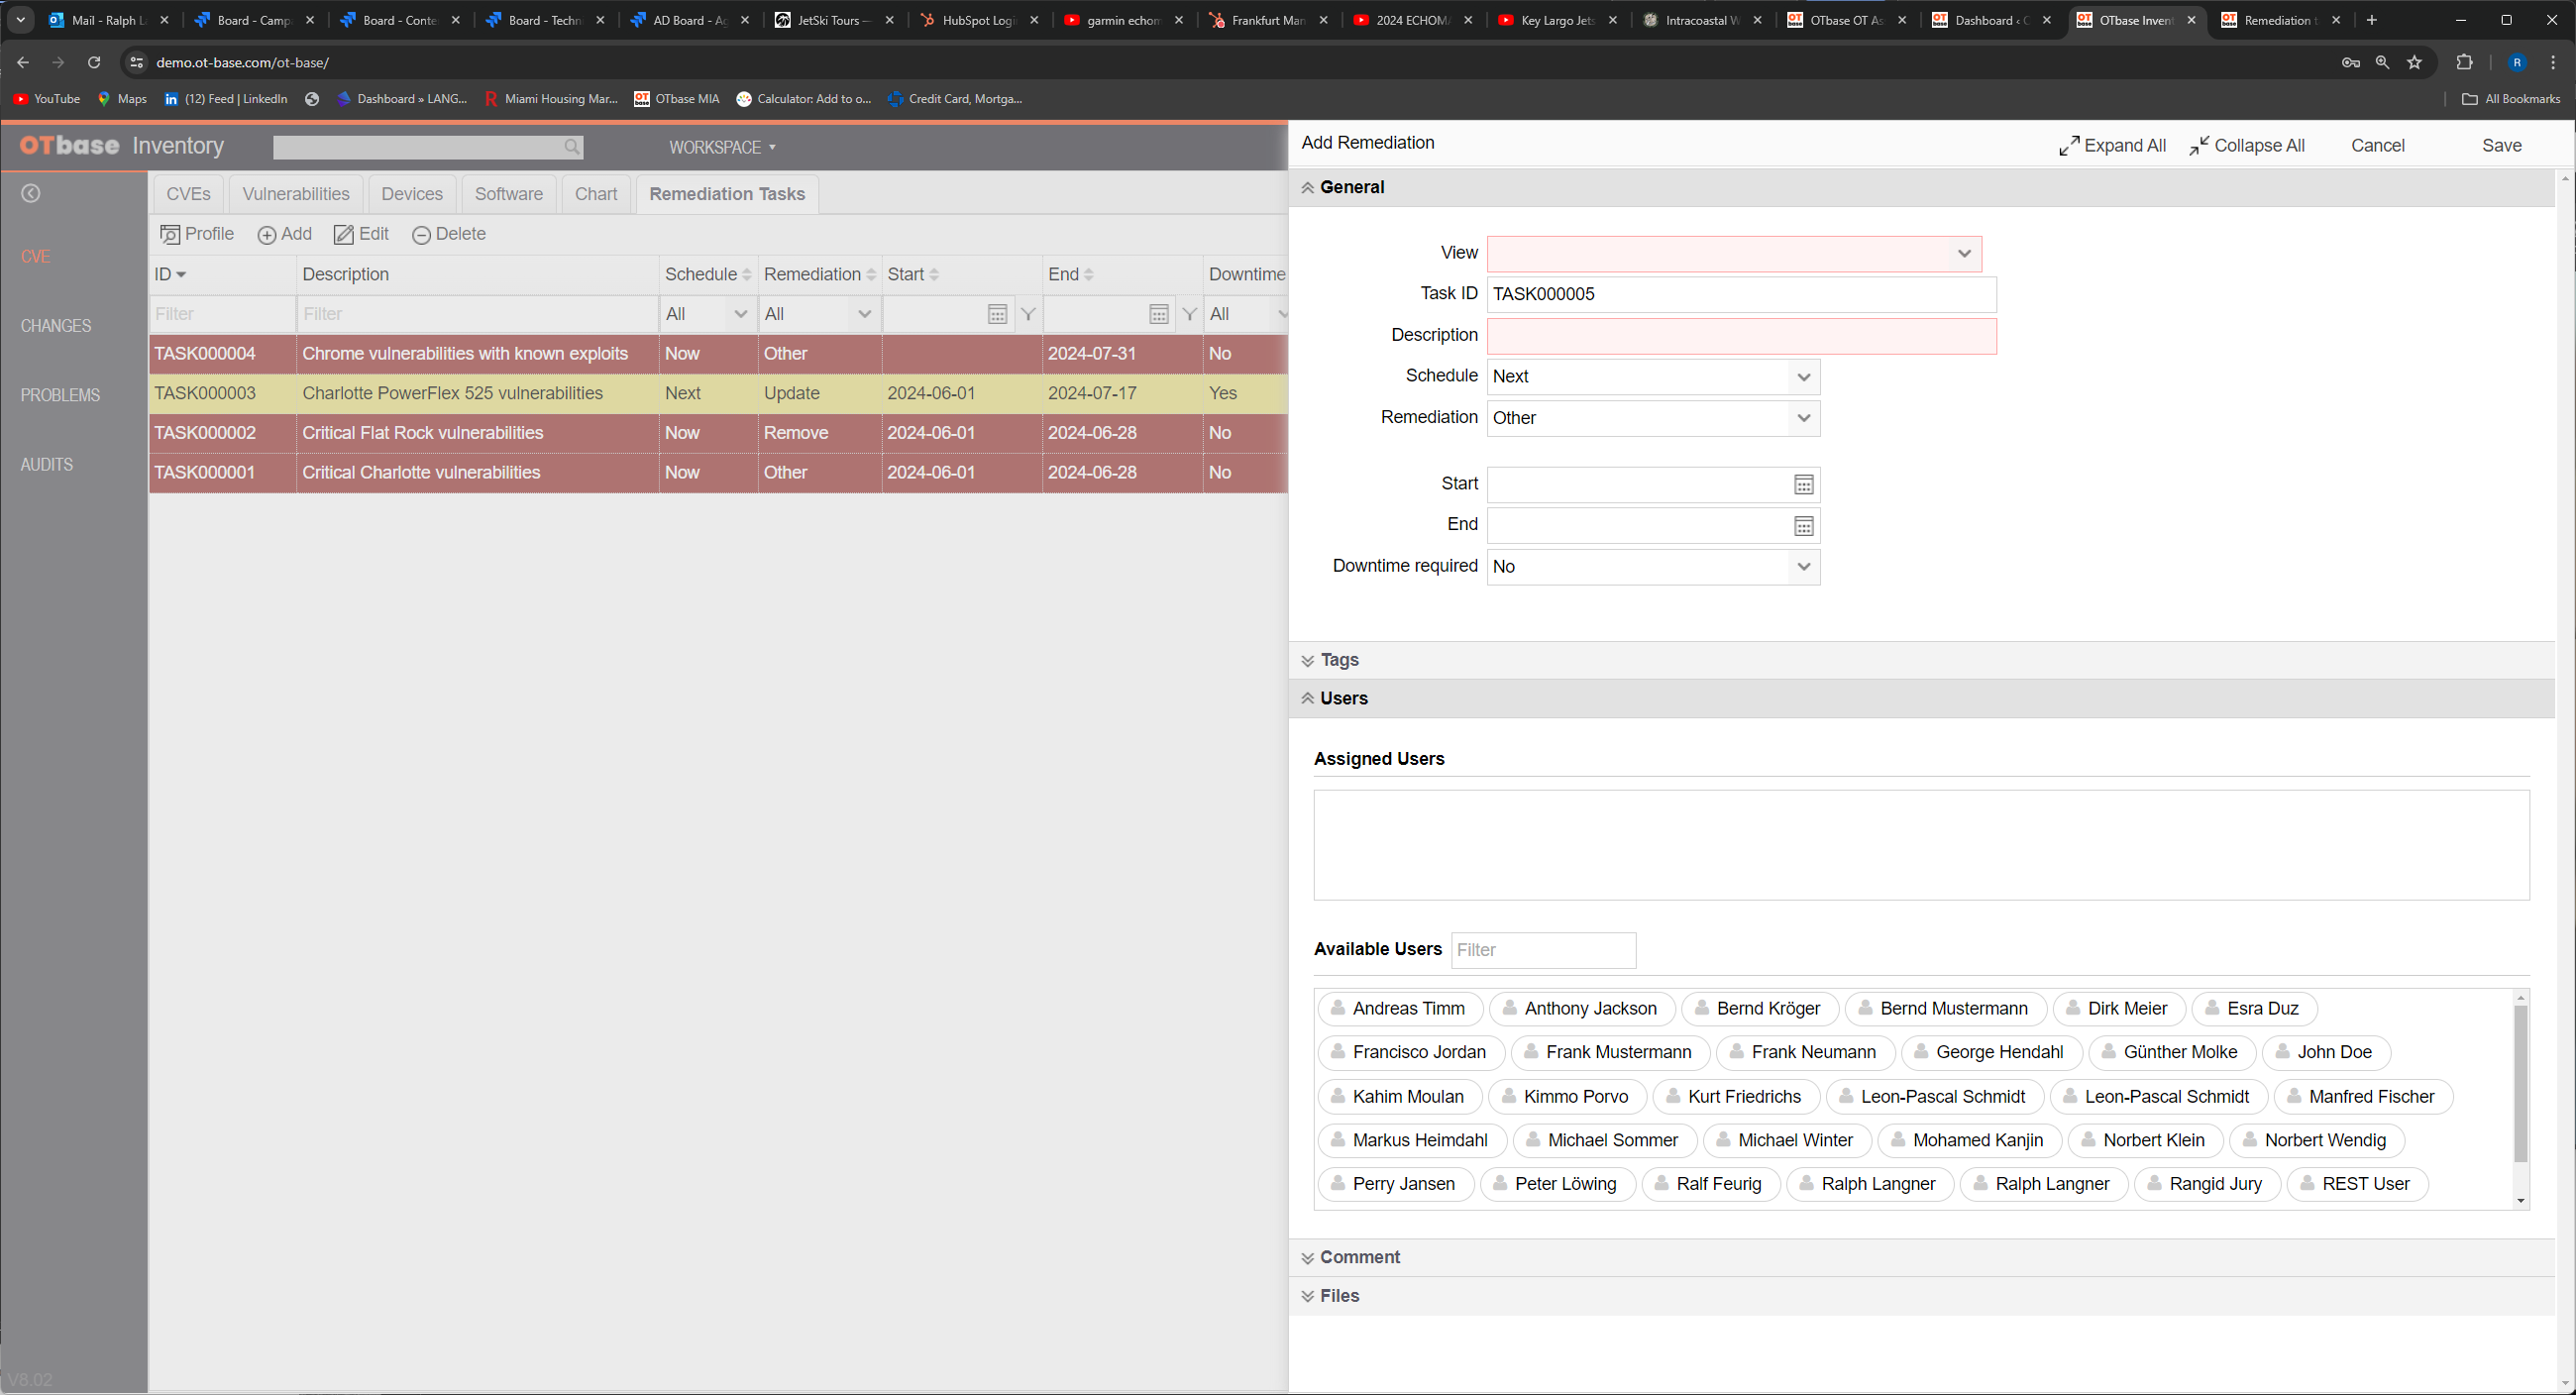Open OTbase MIA bookmark
This screenshot has width=2576, height=1395.
click(677, 99)
